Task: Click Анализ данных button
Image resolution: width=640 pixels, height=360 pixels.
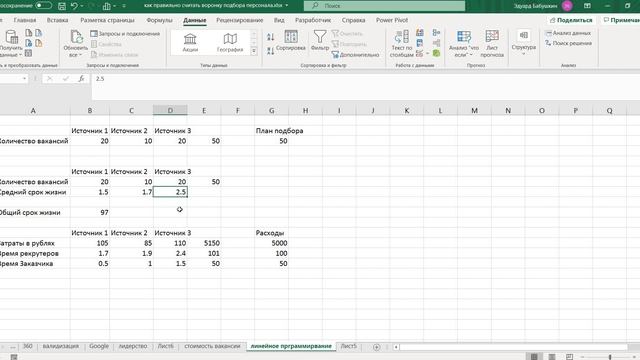Action: click(568, 33)
